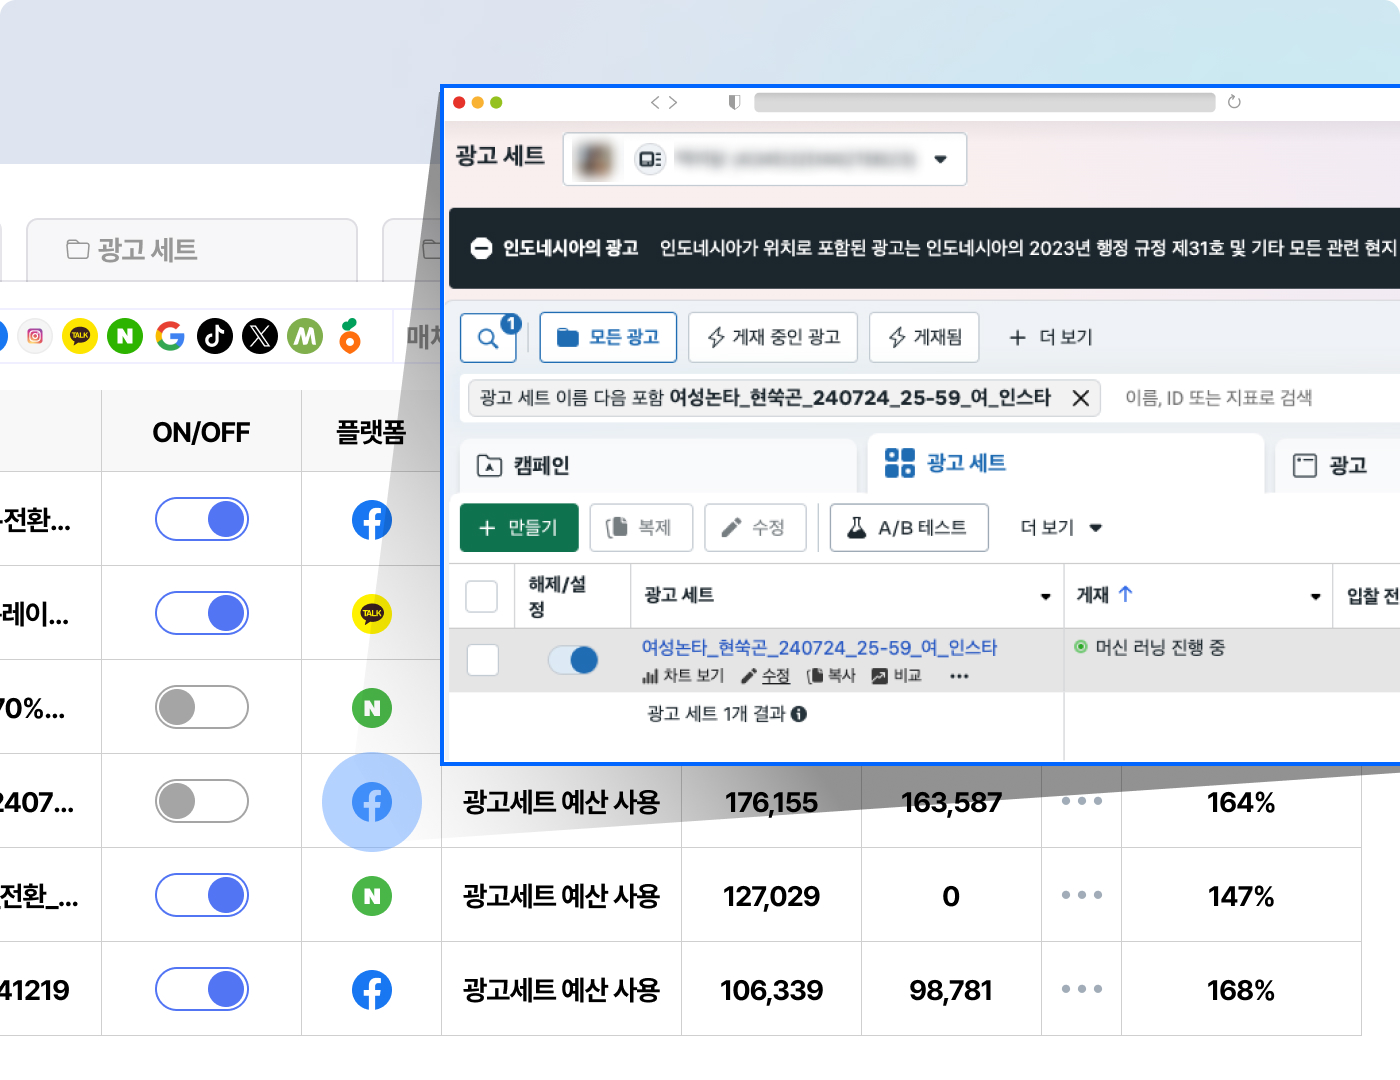The image size is (1400, 1080).
Task: Select 게재됨 filter
Action: click(x=924, y=338)
